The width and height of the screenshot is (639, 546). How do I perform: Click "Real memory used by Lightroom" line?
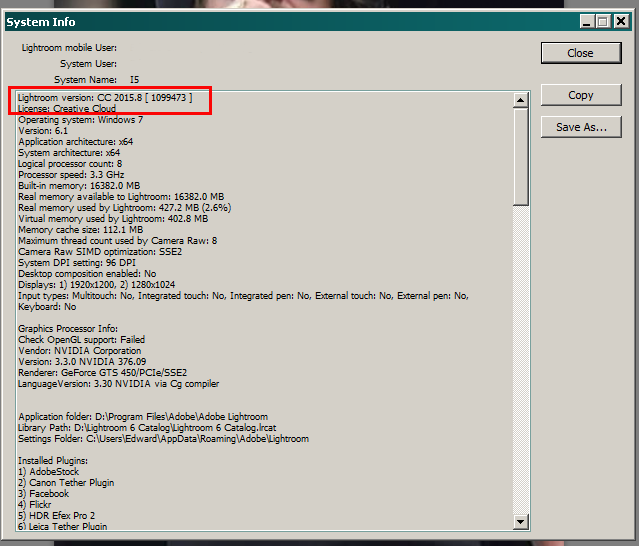click(124, 208)
